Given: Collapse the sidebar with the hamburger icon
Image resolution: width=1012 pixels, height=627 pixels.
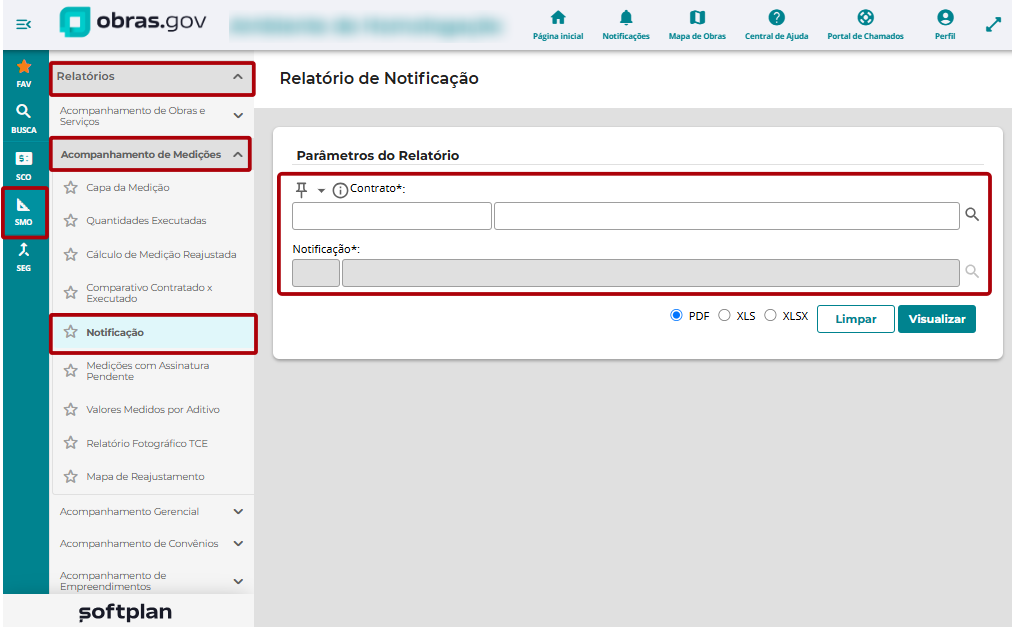Looking at the screenshot, I should [23, 25].
